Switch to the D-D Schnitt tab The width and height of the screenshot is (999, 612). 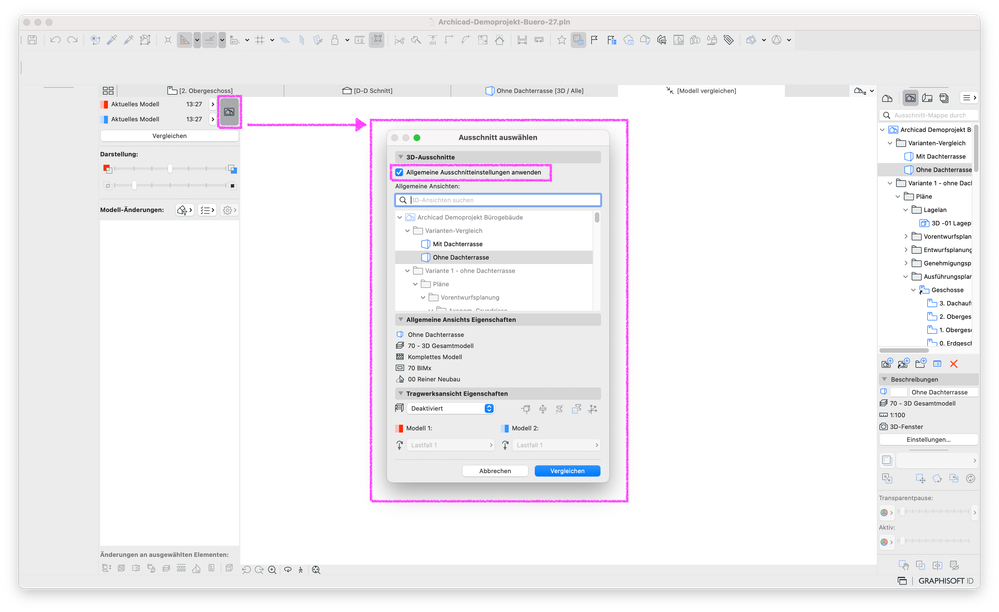[367, 91]
